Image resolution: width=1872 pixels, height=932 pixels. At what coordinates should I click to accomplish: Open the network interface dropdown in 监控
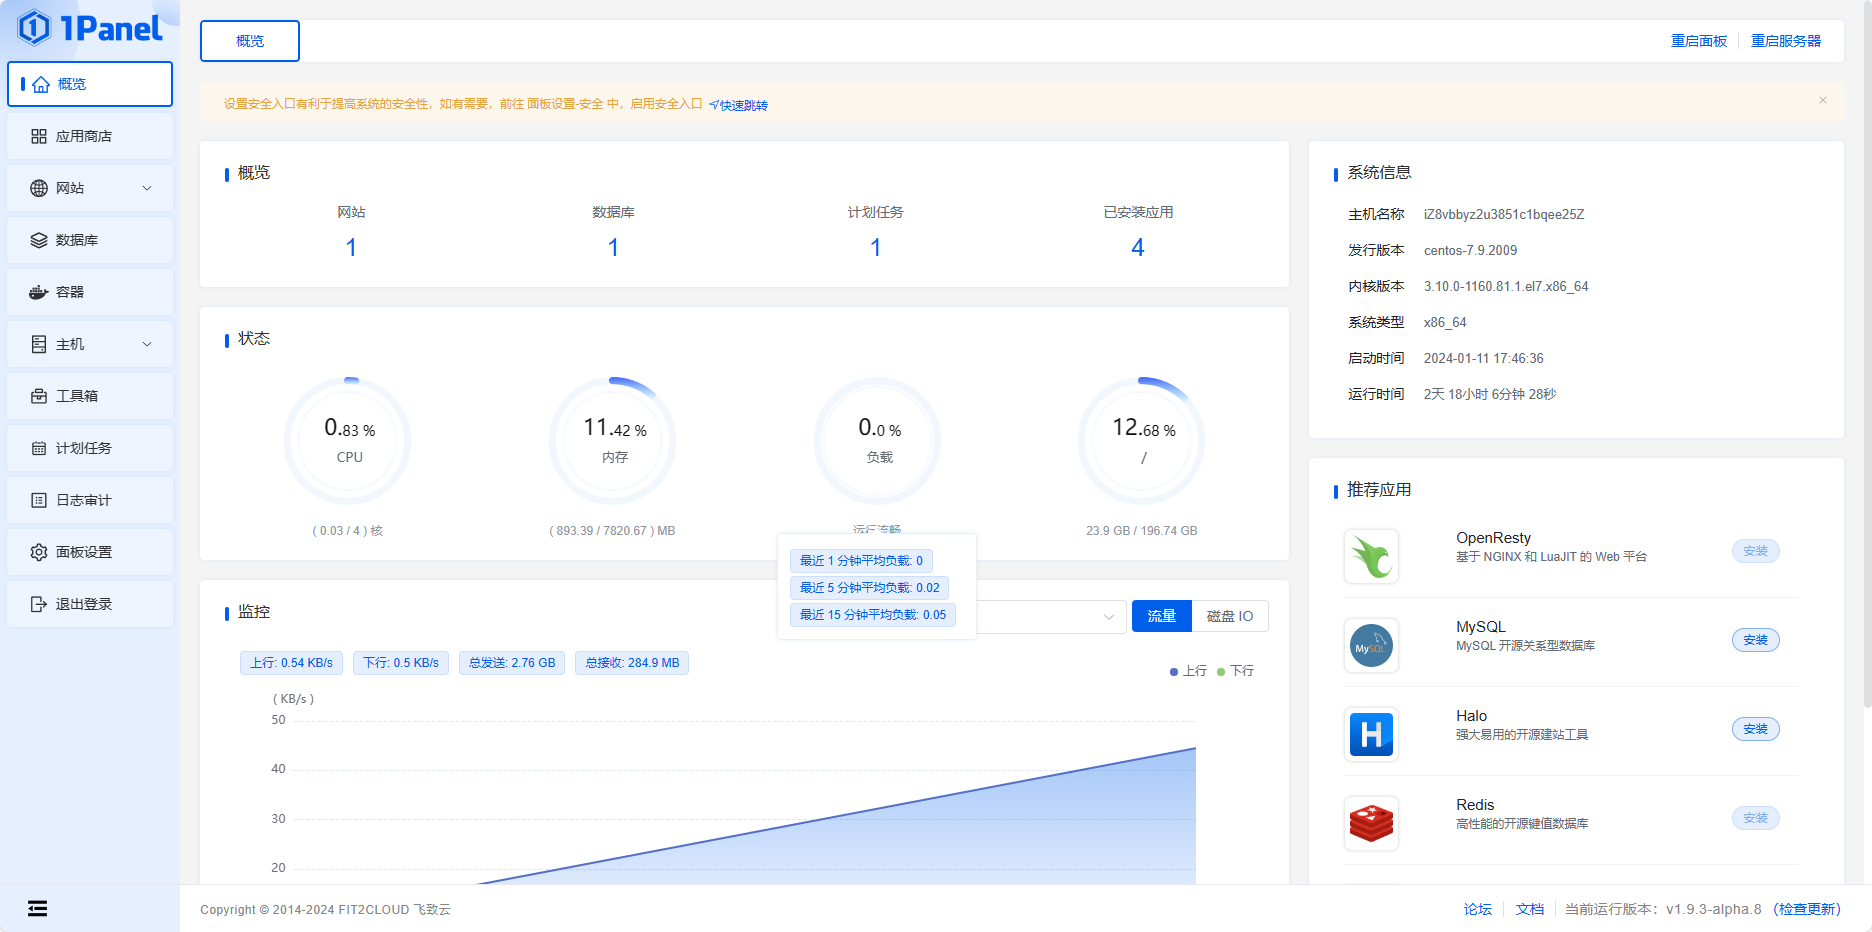[1050, 616]
